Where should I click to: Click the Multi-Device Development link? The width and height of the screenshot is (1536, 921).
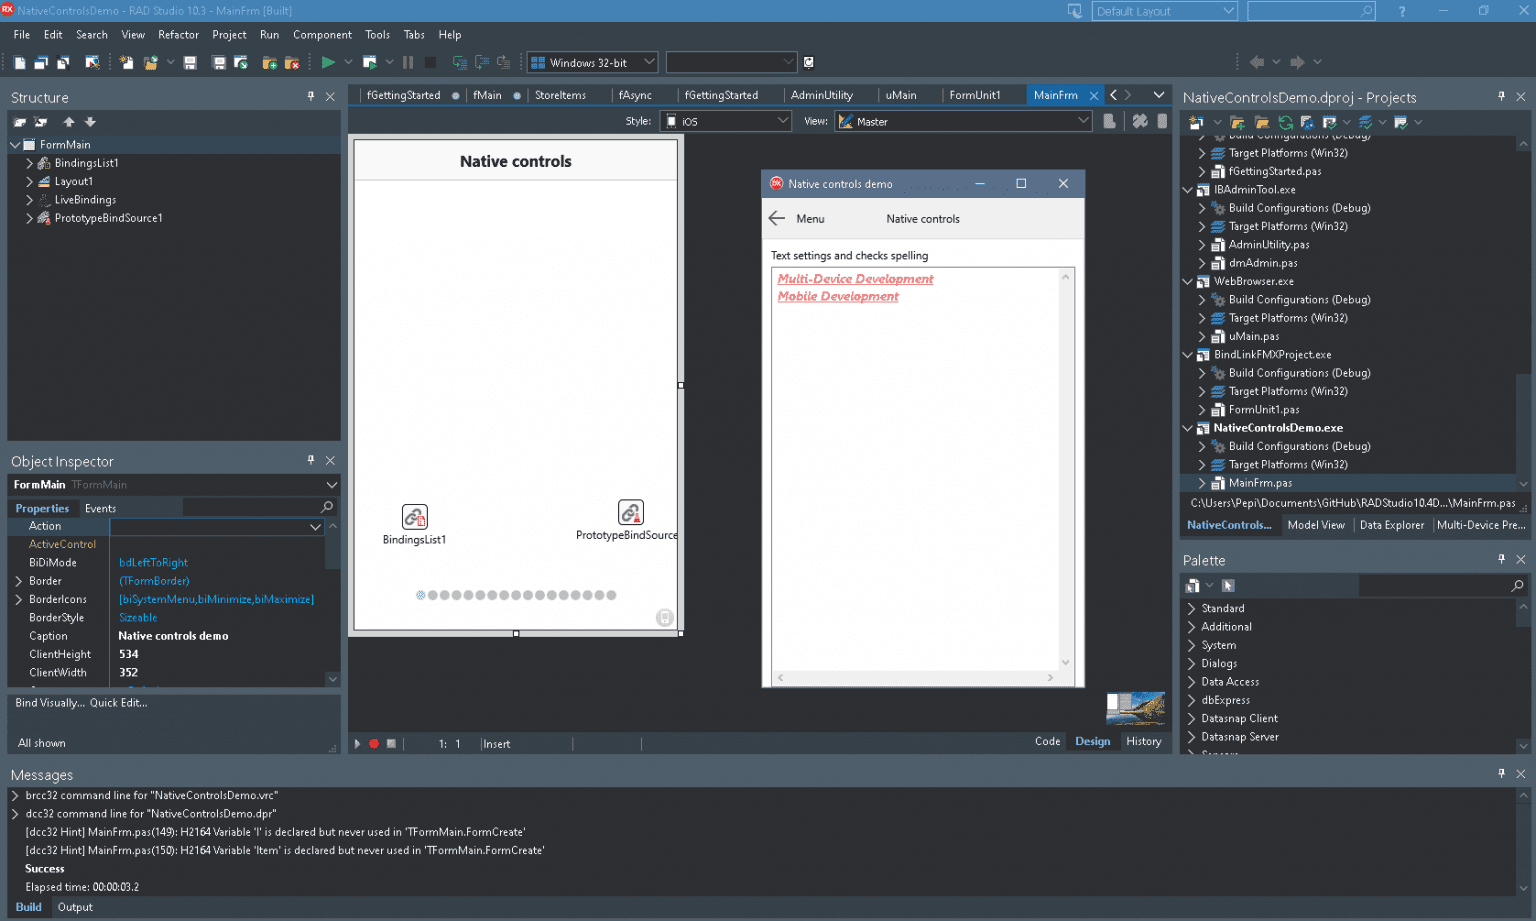pos(855,279)
